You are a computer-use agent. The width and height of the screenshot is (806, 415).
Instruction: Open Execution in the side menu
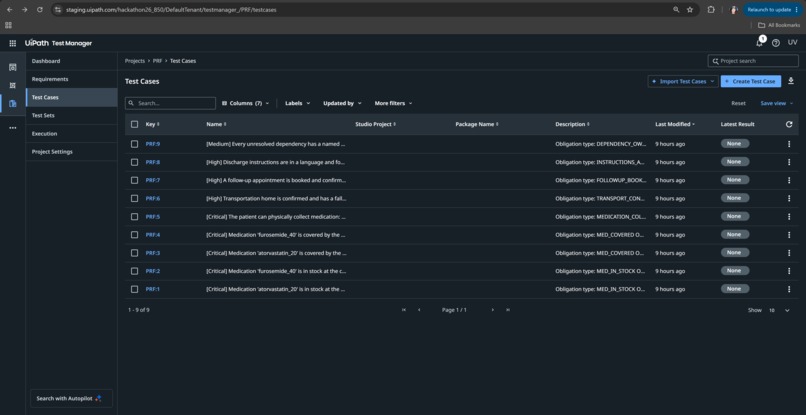(x=71, y=134)
